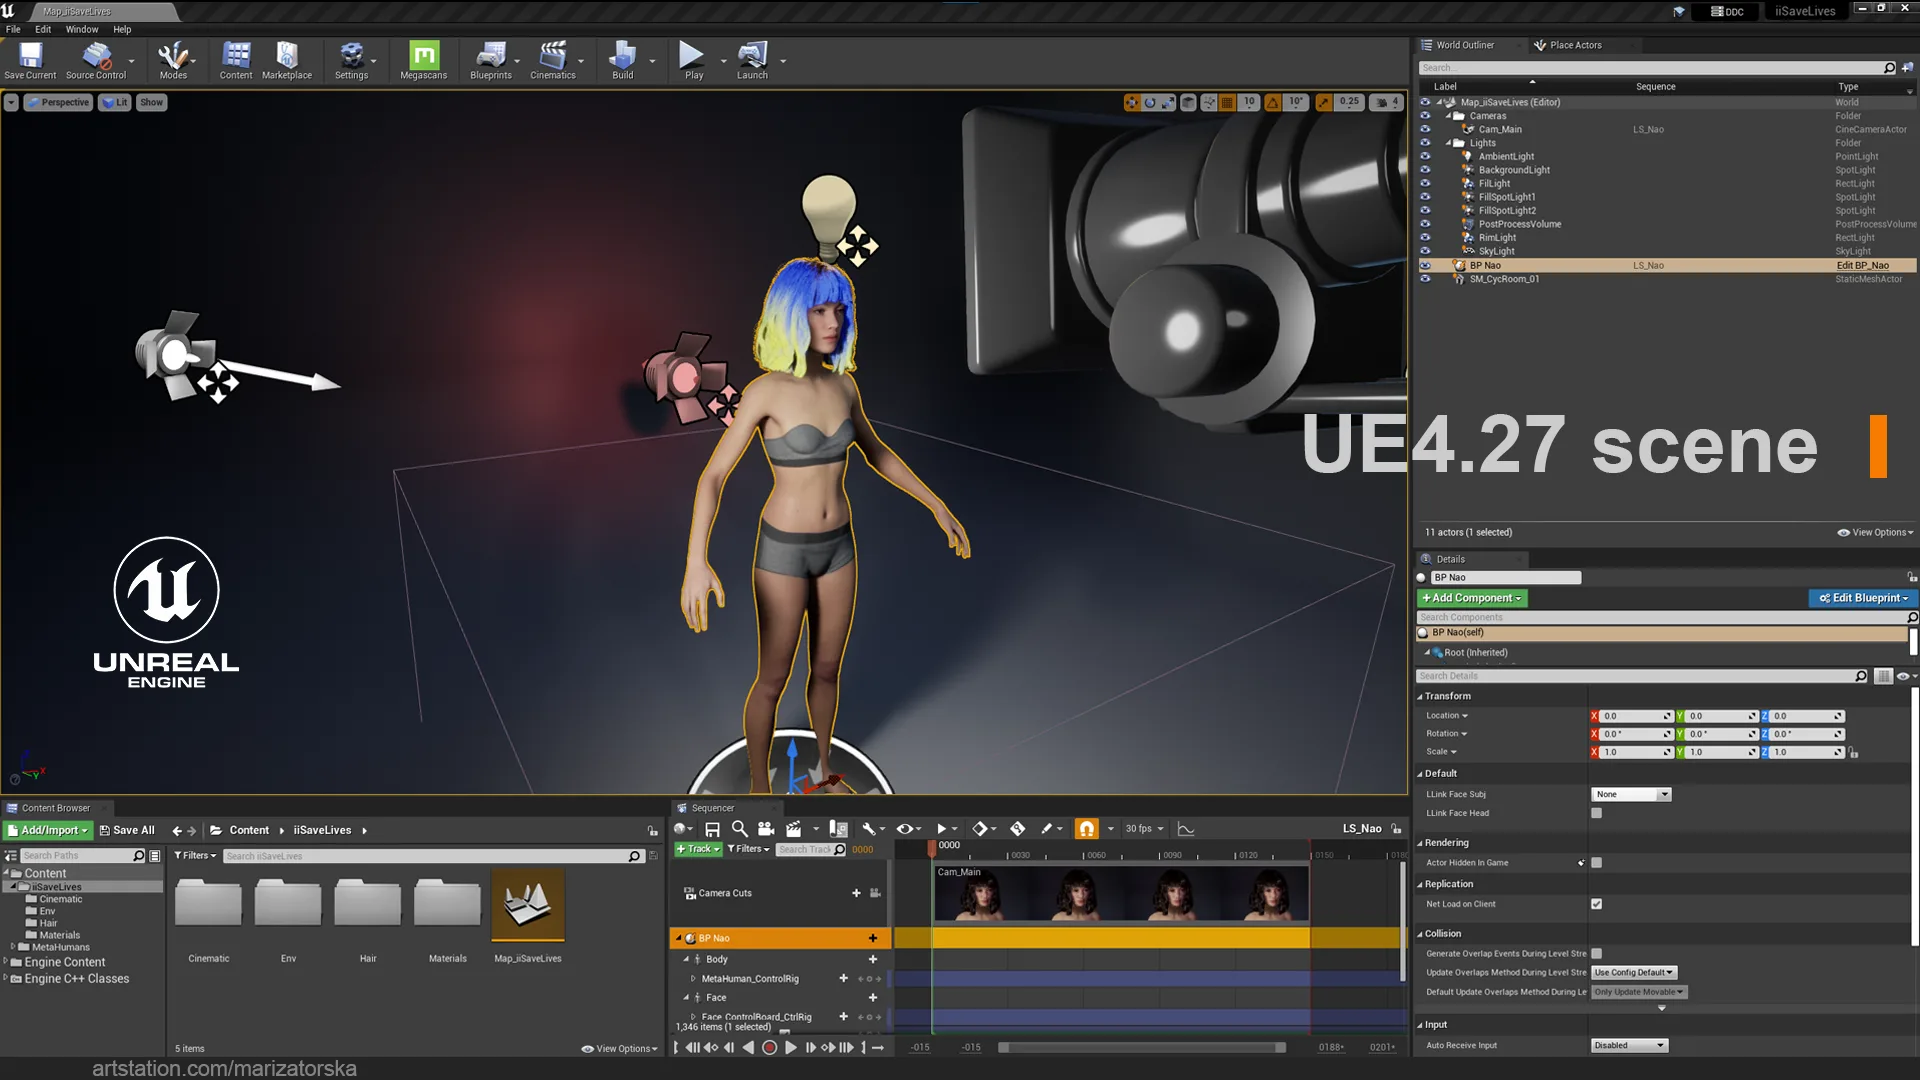Click the Launch toolbar icon

752,60
